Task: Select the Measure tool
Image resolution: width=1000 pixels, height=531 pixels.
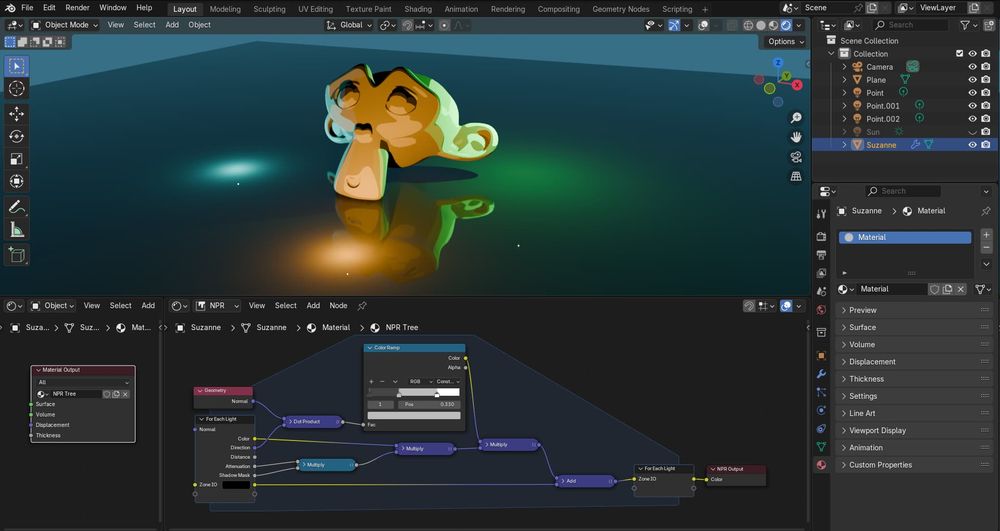Action: click(17, 229)
